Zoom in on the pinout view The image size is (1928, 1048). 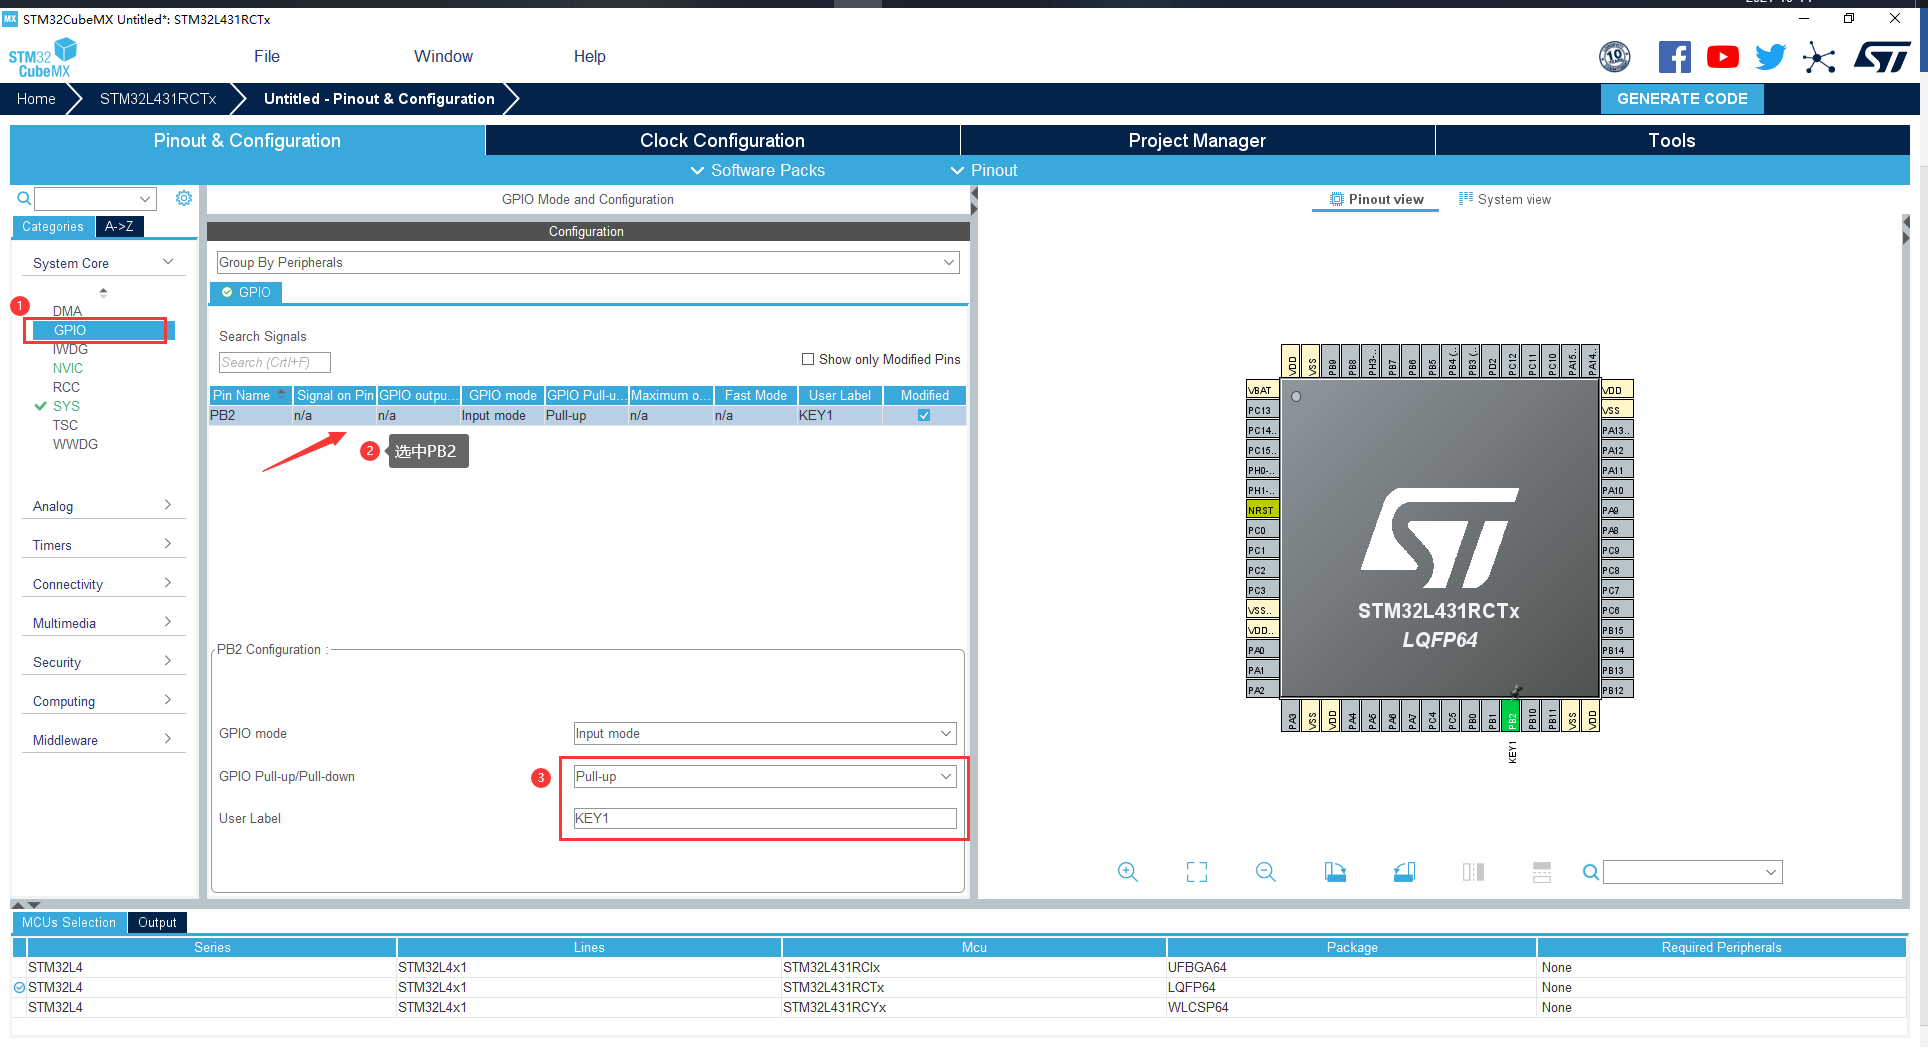[1127, 872]
